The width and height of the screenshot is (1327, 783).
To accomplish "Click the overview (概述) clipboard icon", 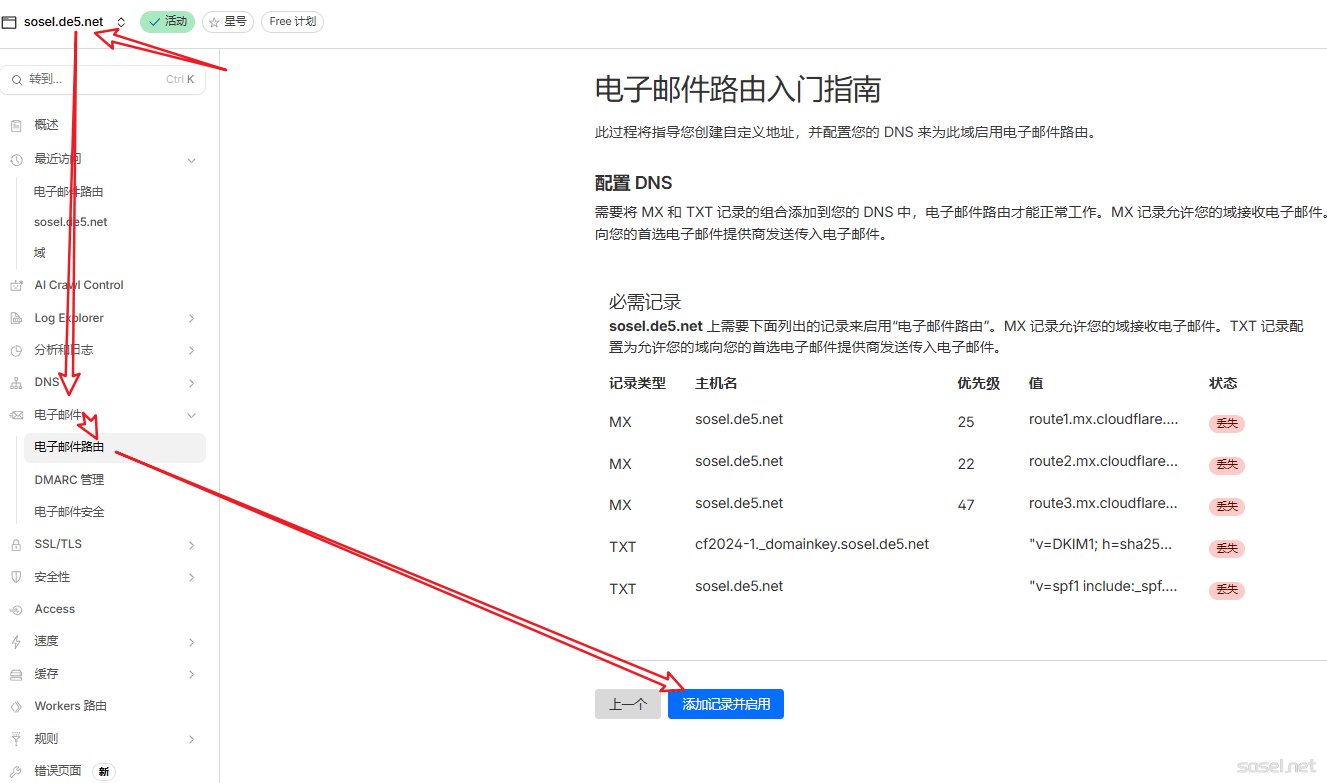I will (x=15, y=125).
